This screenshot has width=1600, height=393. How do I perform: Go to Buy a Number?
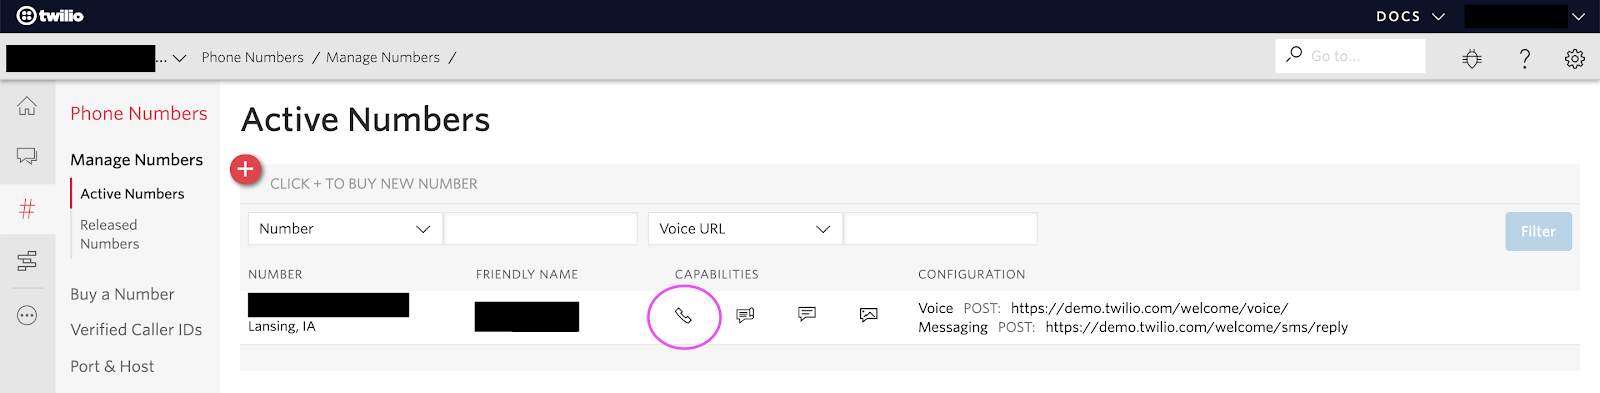(x=122, y=294)
